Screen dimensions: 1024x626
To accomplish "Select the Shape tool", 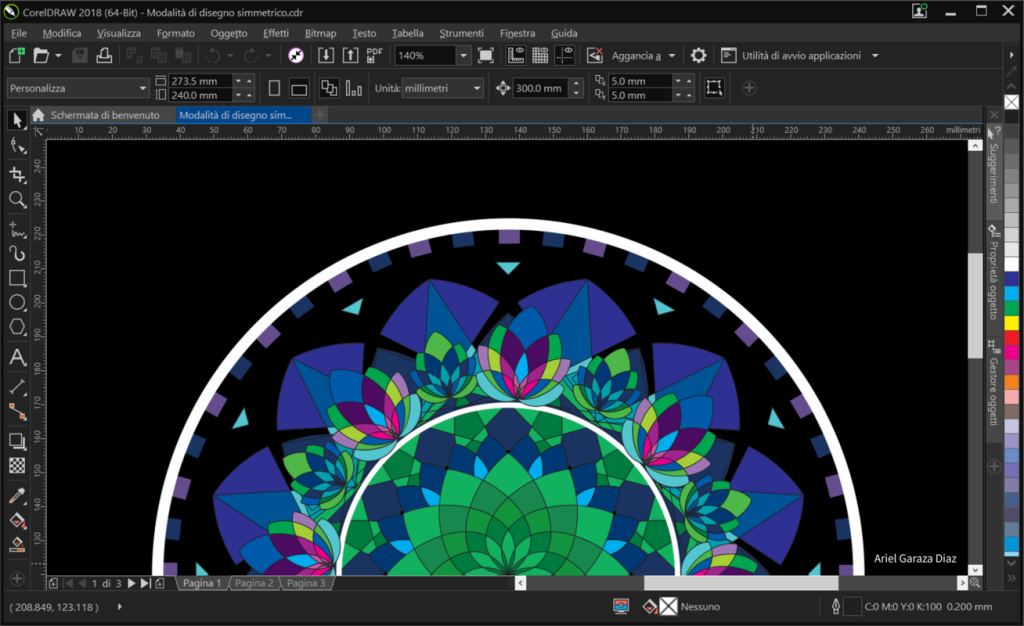I will [15, 147].
